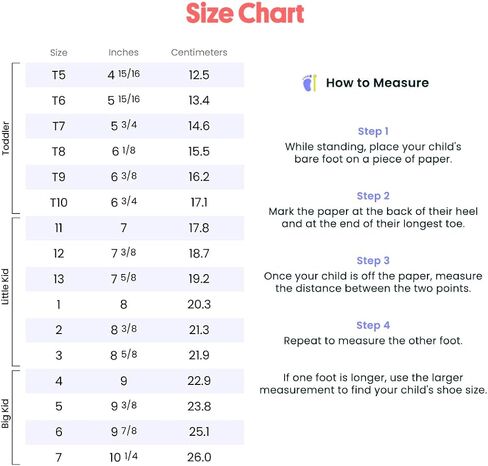Click the 9 7/8 inches cell
488x466 pixels.
tap(124, 431)
